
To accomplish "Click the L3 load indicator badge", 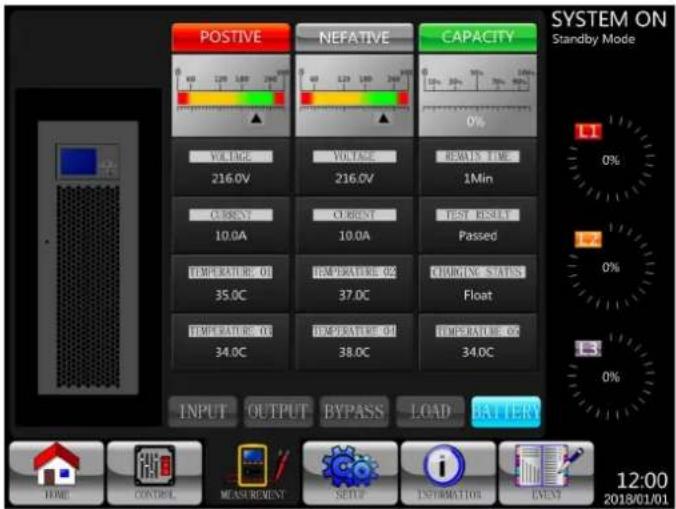I will [x=588, y=348].
